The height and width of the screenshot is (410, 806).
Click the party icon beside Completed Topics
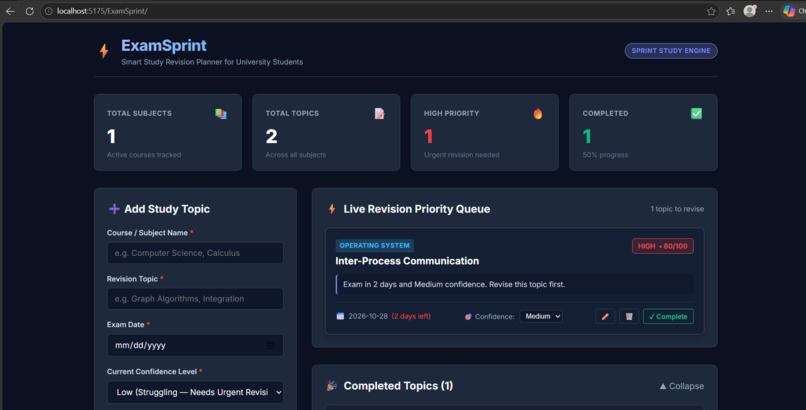pyautogui.click(x=332, y=385)
